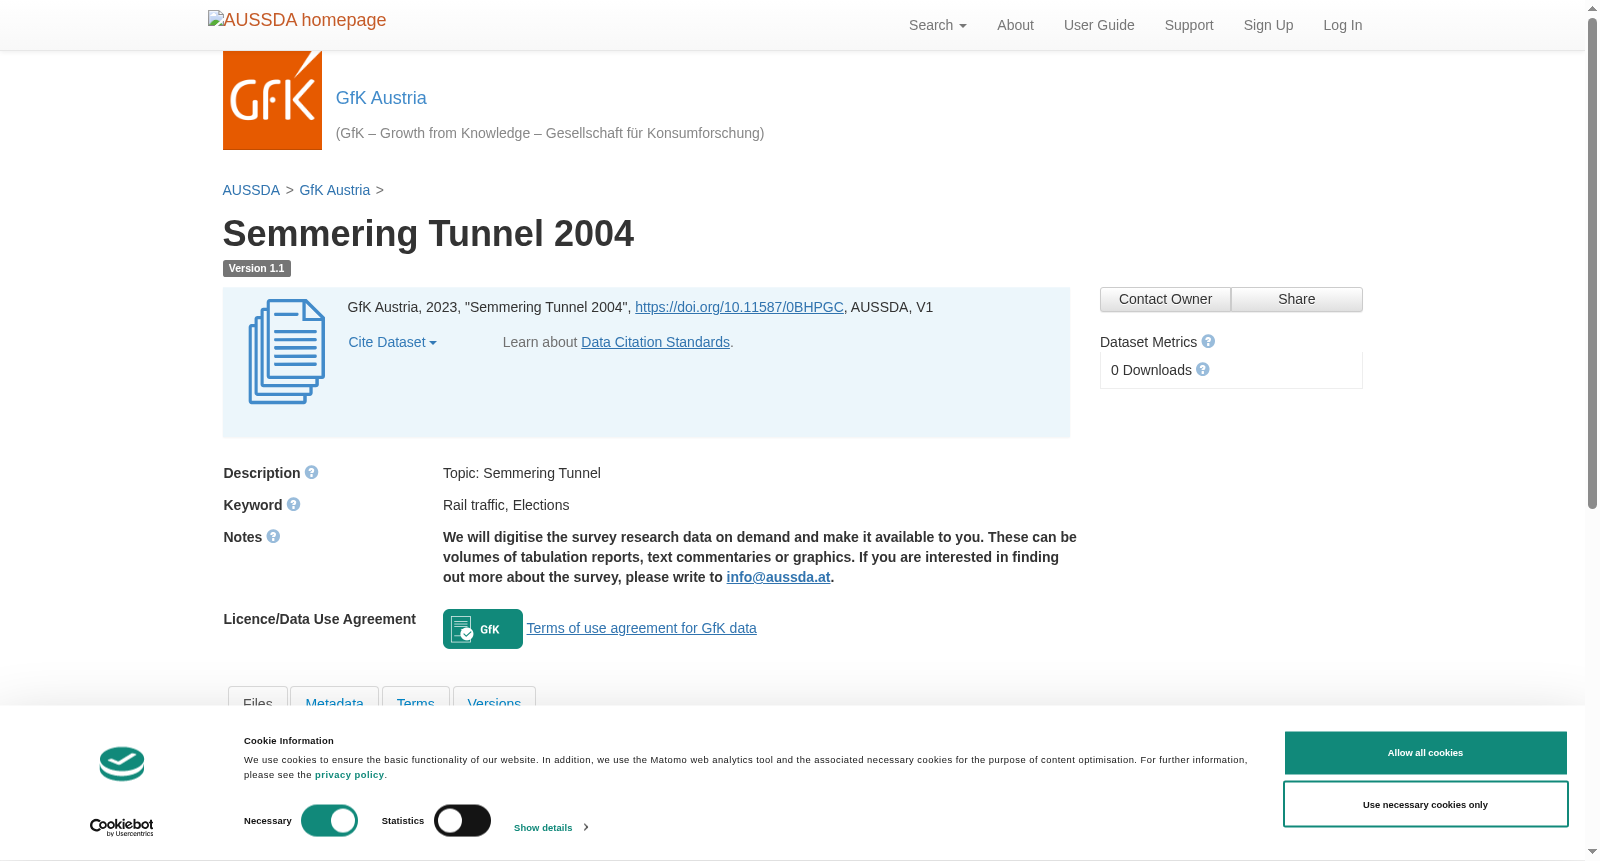This screenshot has width=1600, height=861.
Task: Click the help icon next to Notes
Action: [273, 536]
